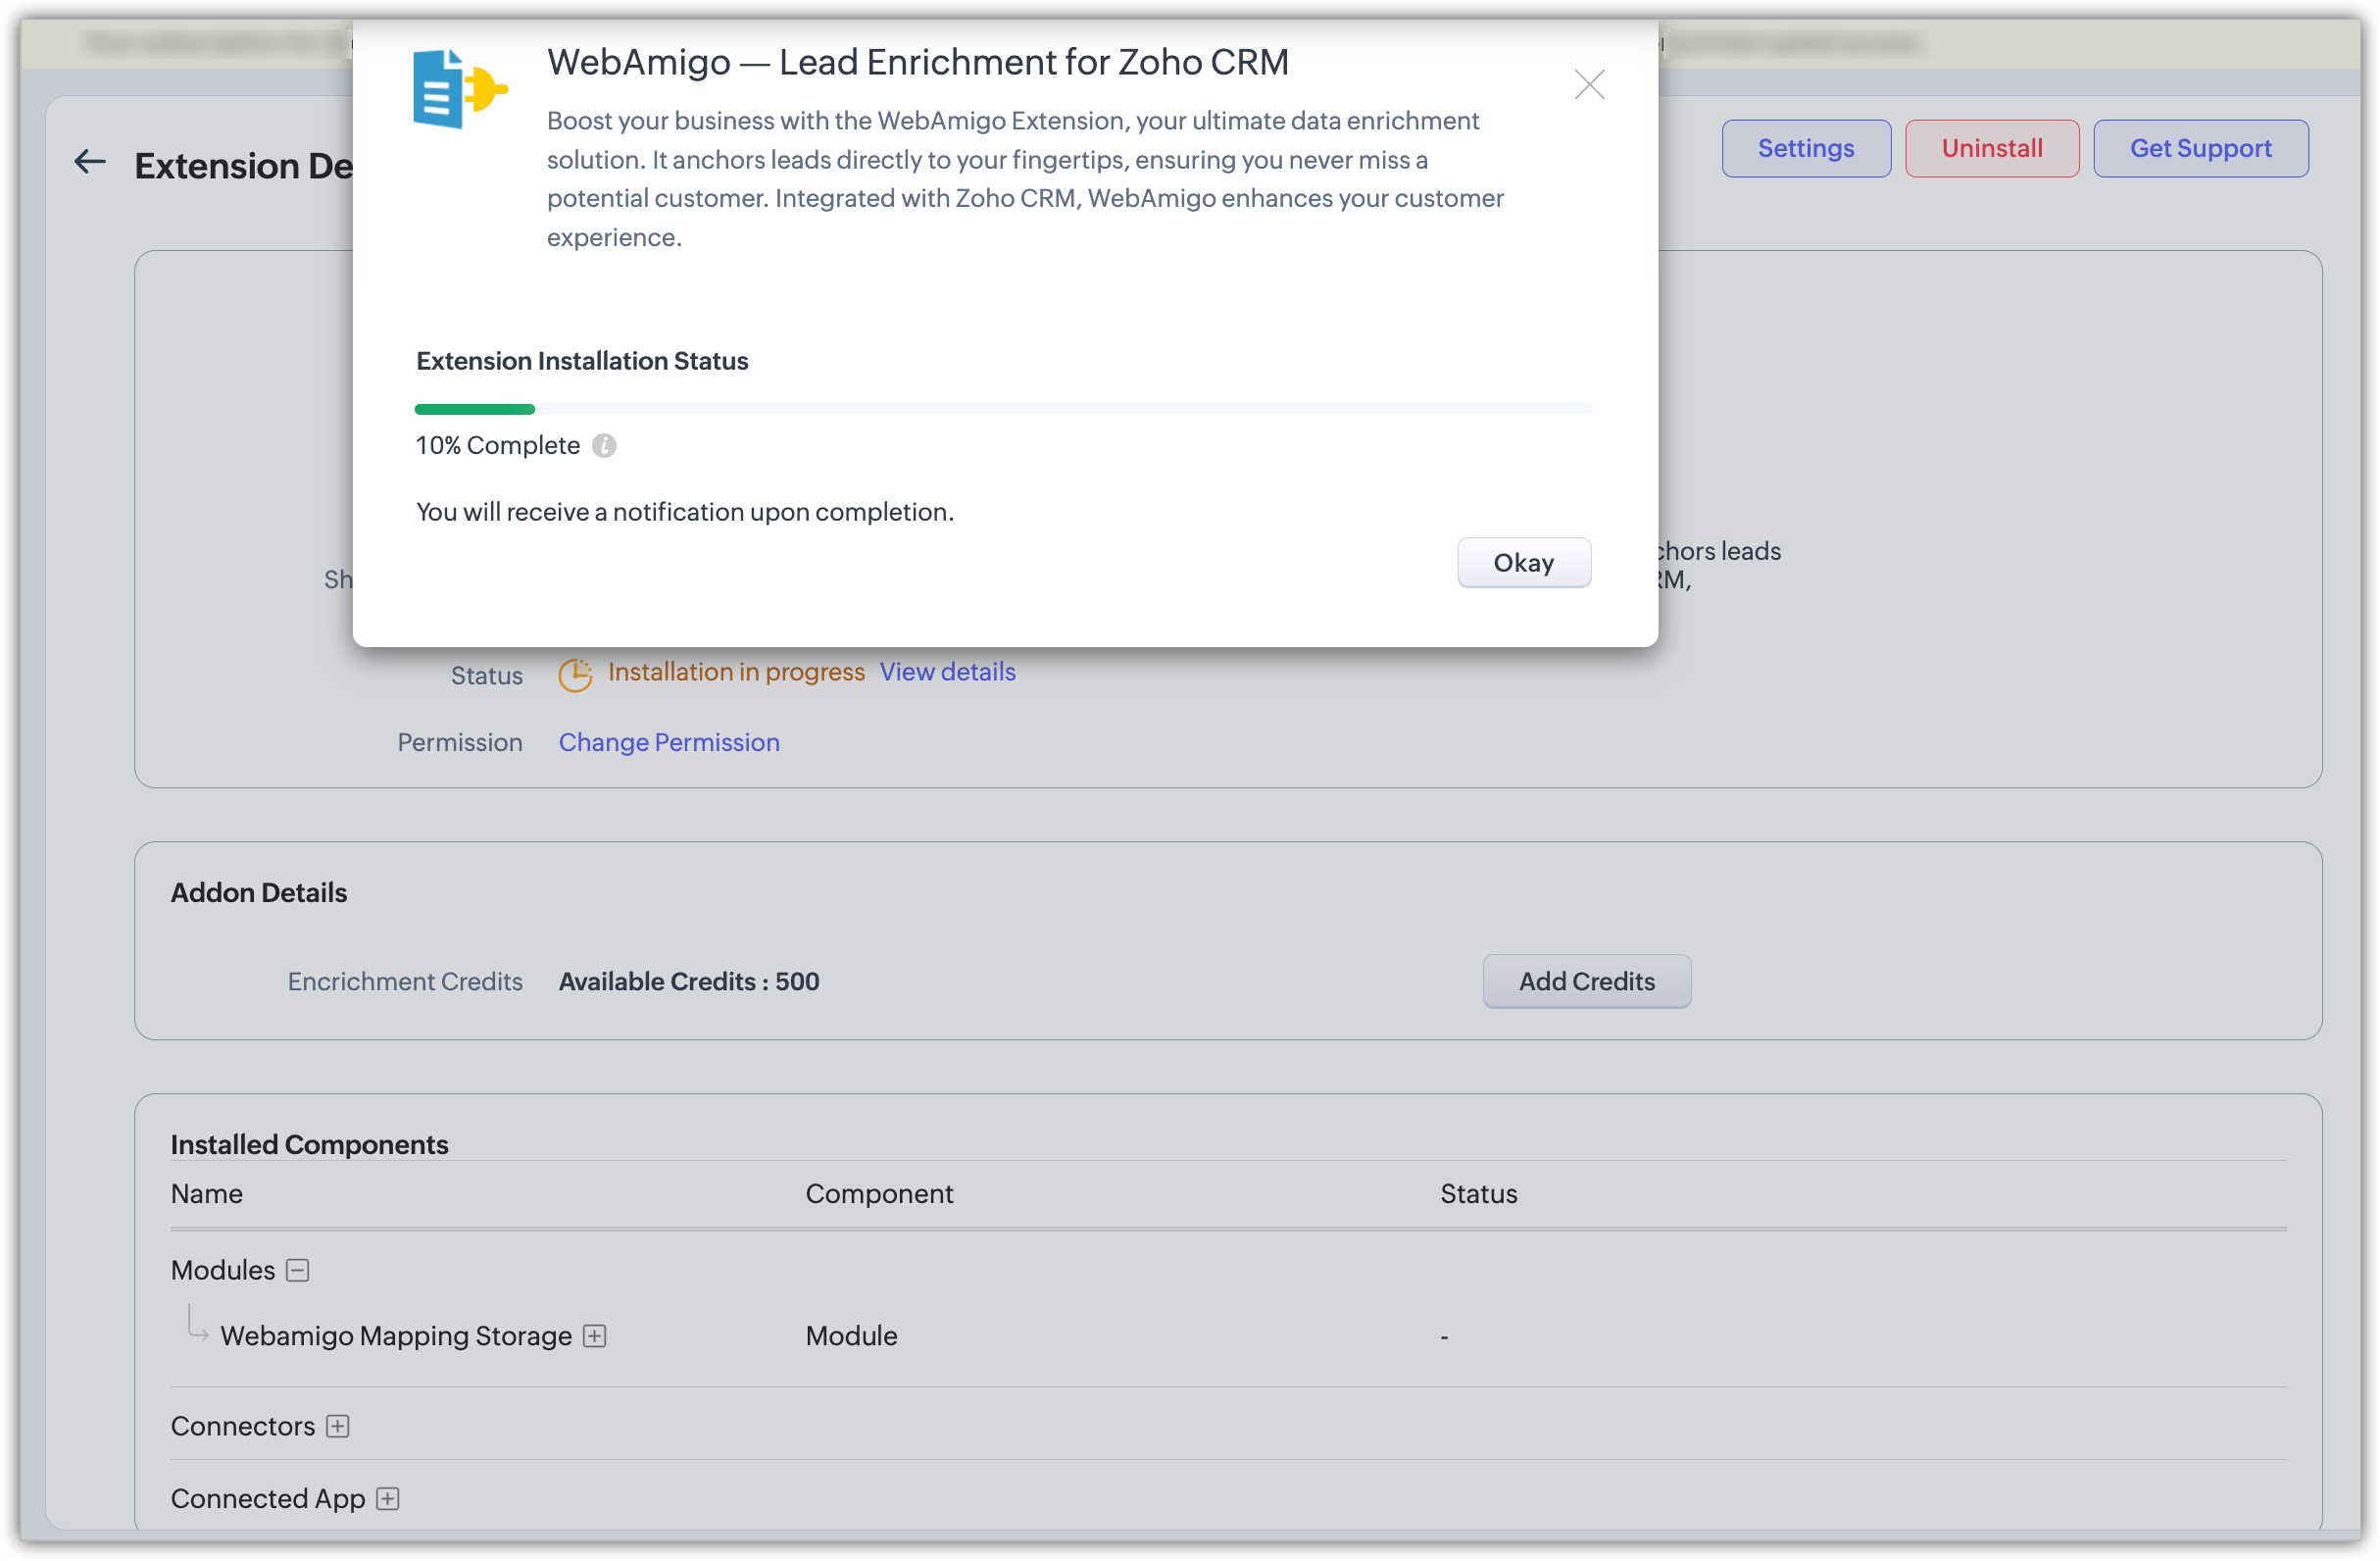Click the red Uninstall button
Viewport: 2380px width, 1561px height.
[1991, 149]
